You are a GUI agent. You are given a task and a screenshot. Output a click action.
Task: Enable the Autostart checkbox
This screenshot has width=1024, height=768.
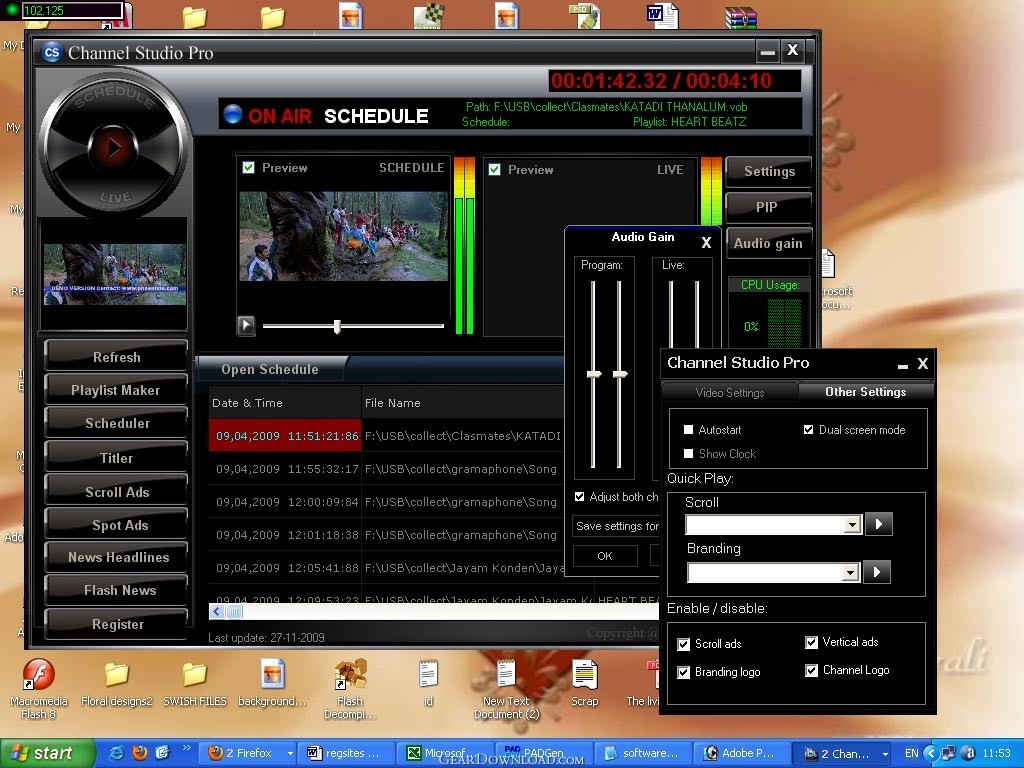point(688,430)
